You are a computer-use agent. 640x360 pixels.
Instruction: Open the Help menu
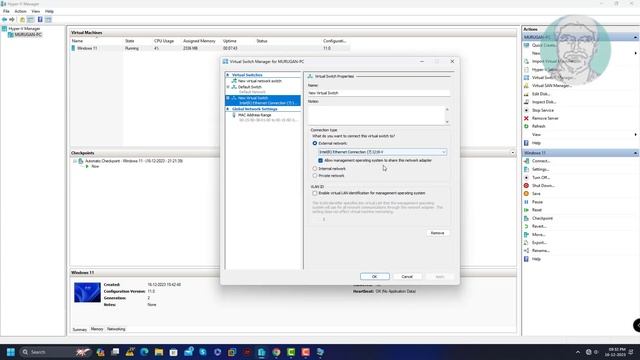tap(49, 11)
